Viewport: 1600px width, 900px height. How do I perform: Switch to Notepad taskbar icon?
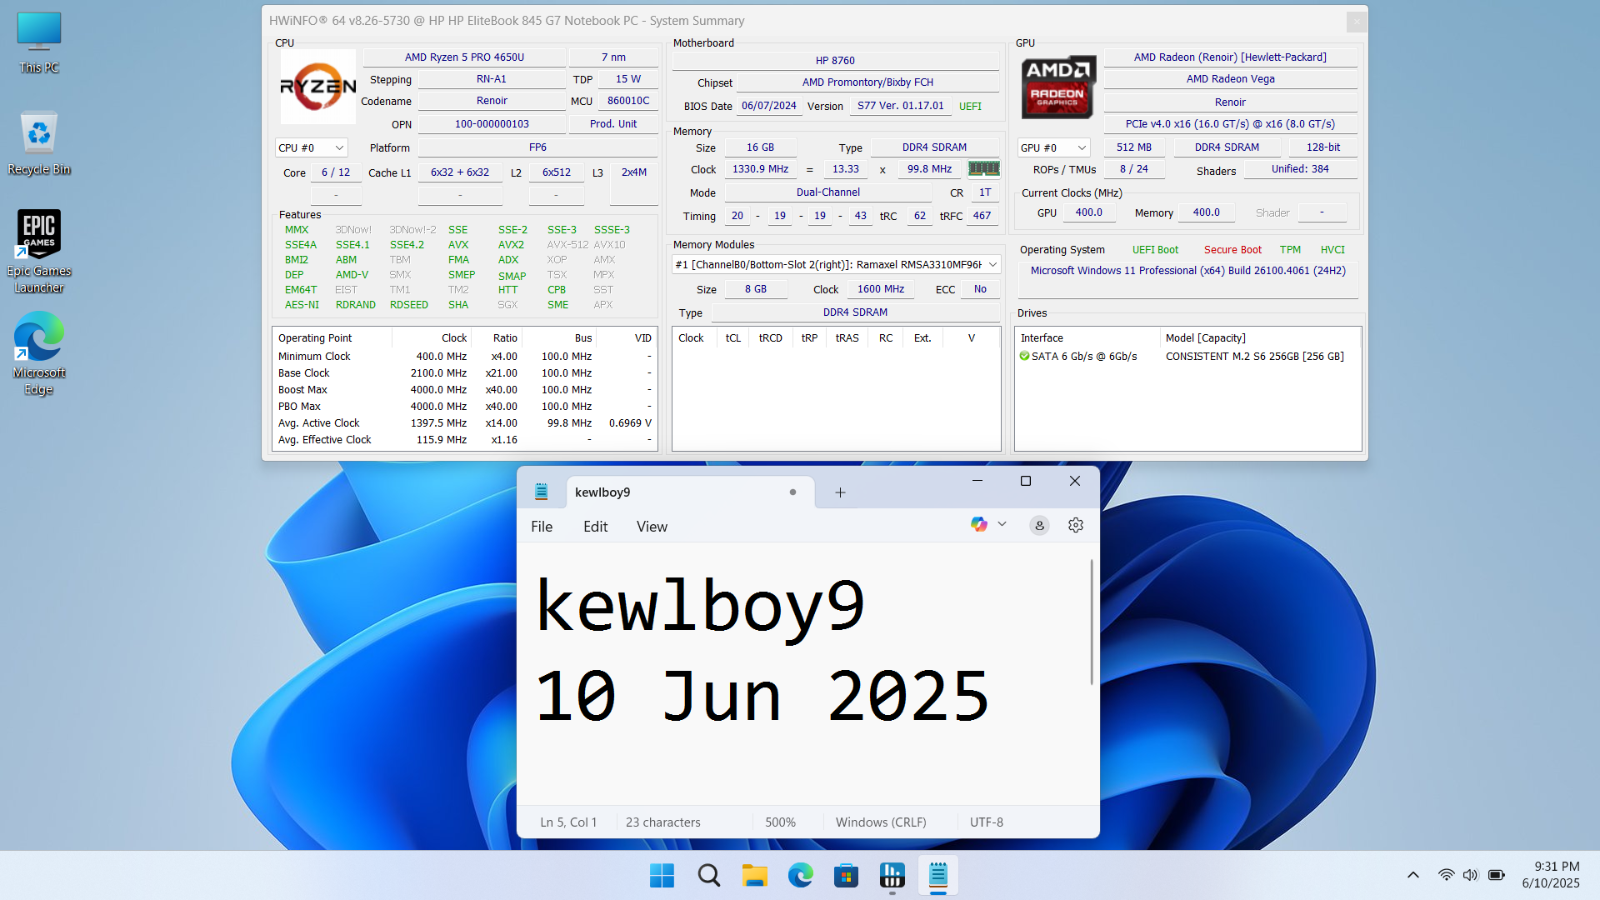click(938, 876)
